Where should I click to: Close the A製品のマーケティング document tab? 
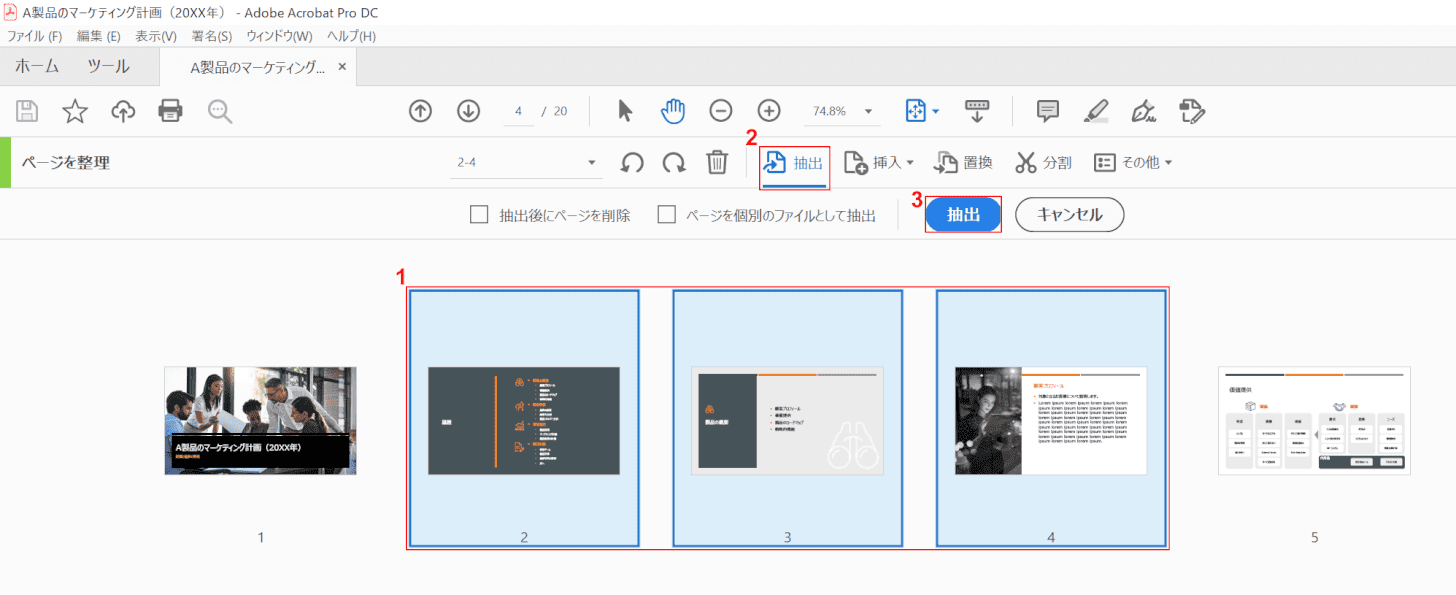342,67
